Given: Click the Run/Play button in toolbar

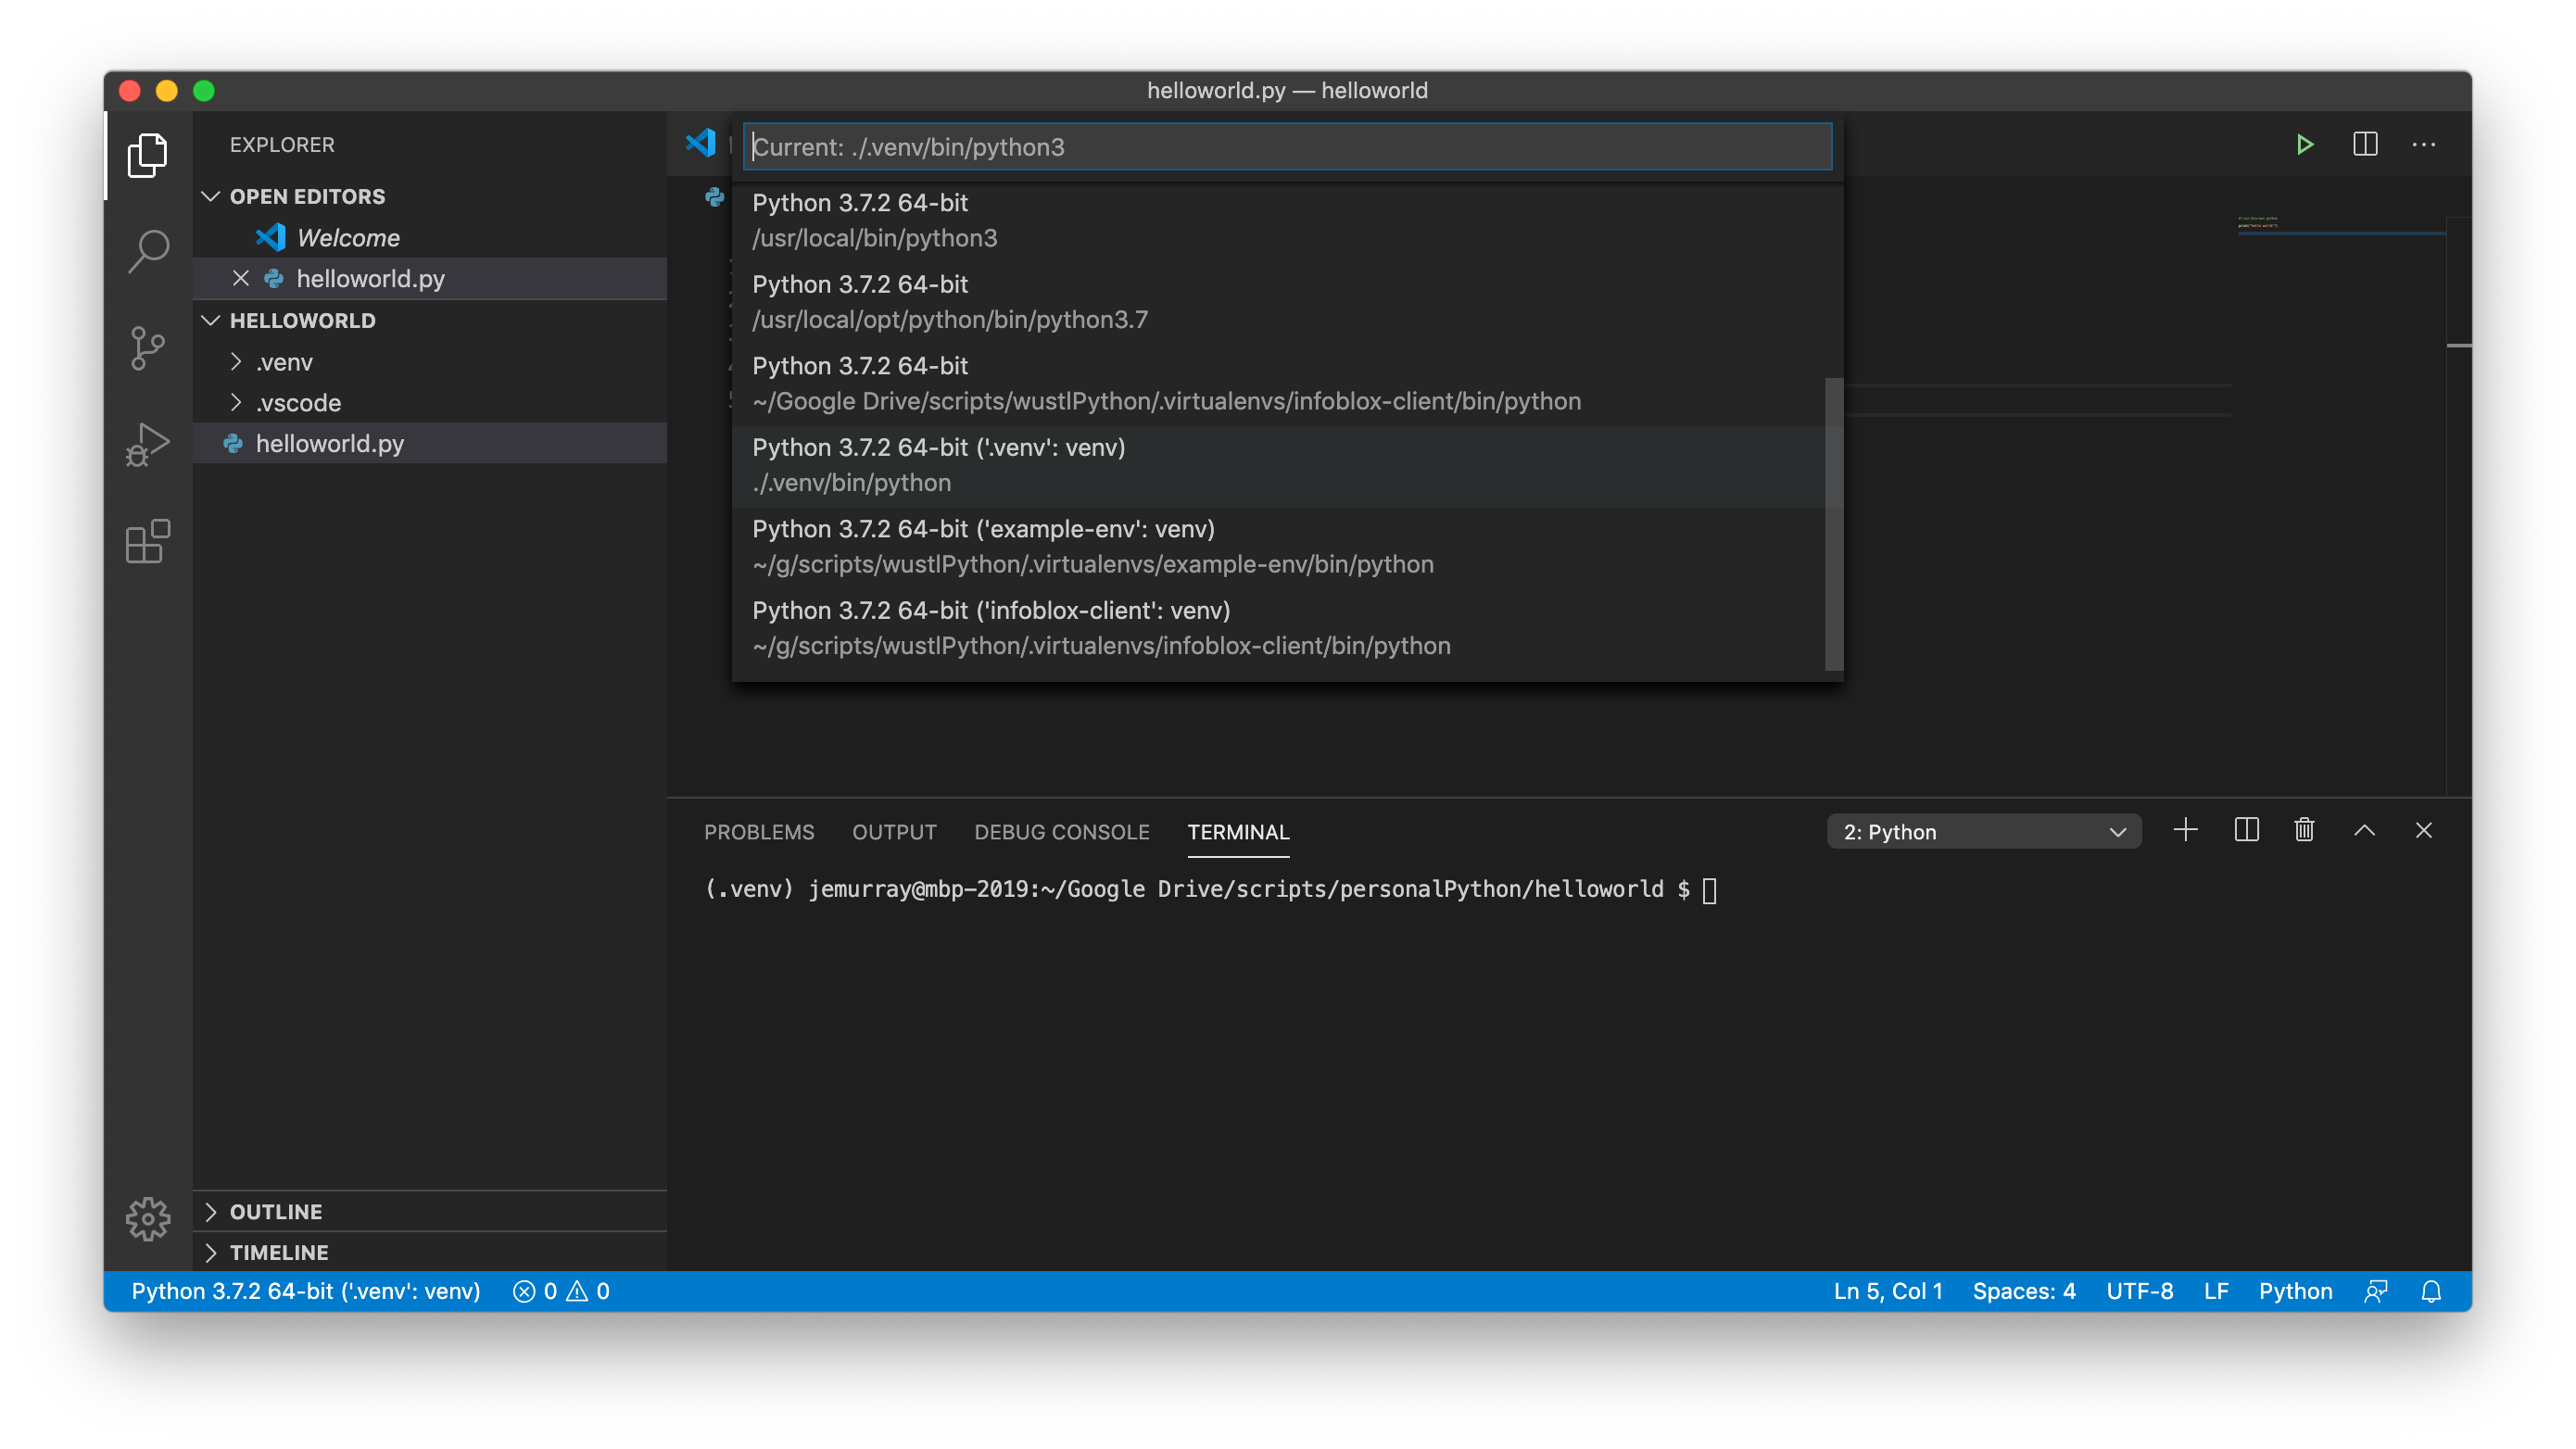Looking at the screenshot, I should [x=2305, y=145].
